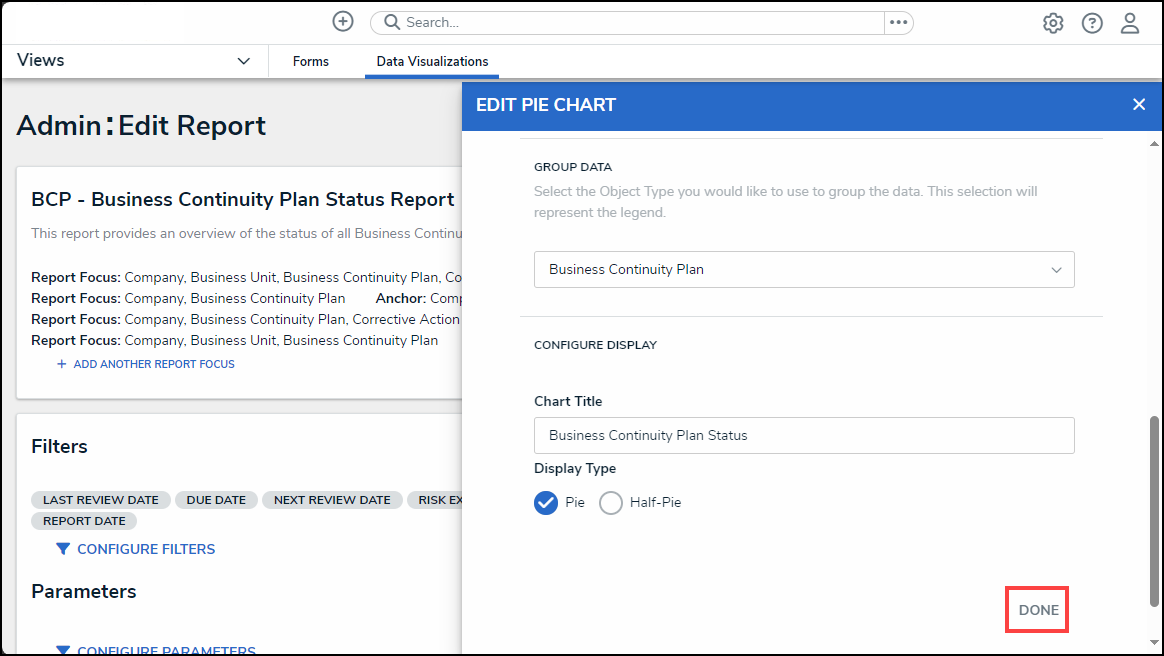The height and width of the screenshot is (656, 1164).
Task: Open the user profile icon
Action: tap(1130, 23)
